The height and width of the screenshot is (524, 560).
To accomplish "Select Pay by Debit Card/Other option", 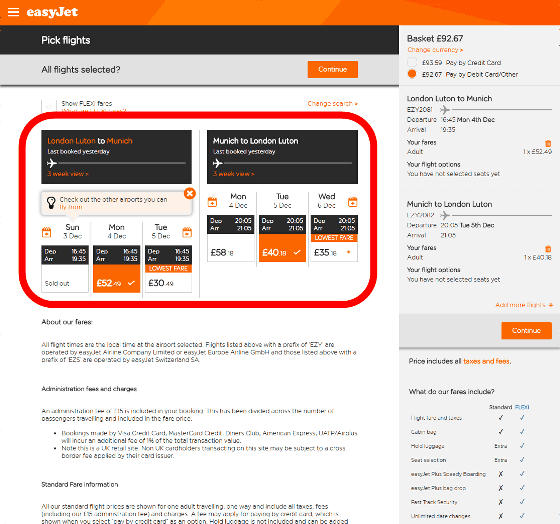I will tap(412, 74).
